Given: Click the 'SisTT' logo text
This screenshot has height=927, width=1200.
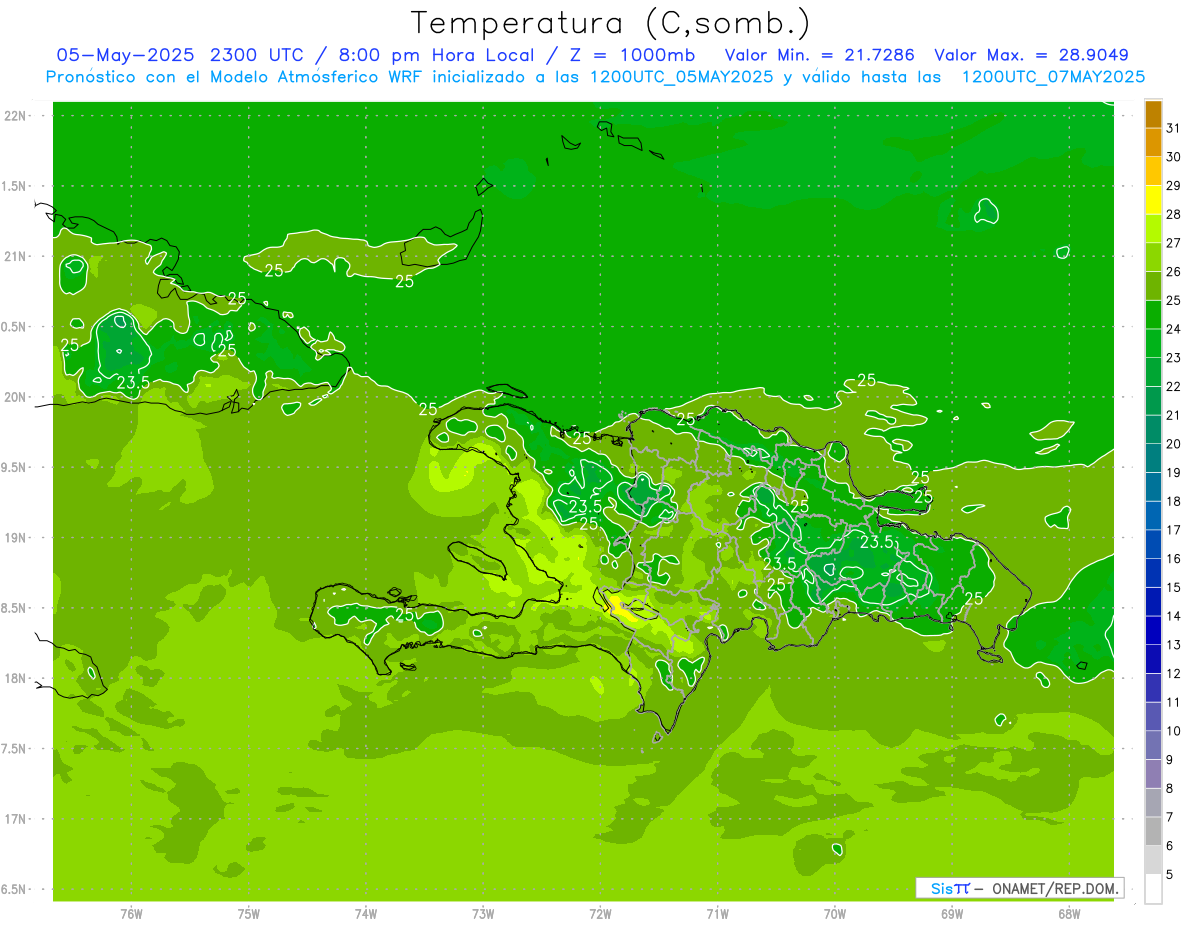Looking at the screenshot, I should [950, 888].
